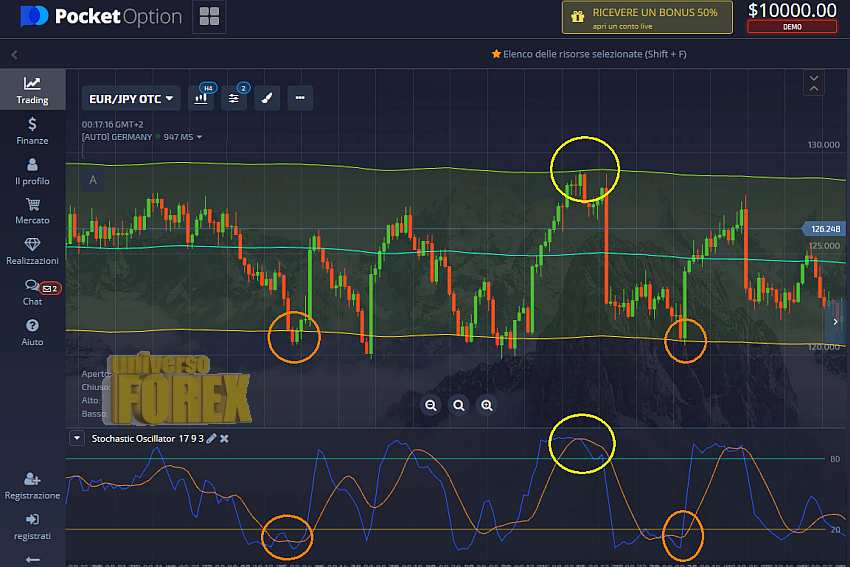Open the chart type H4 timeframe settings
Image resolution: width=850 pixels, height=567 pixels.
pyautogui.click(x=202, y=98)
